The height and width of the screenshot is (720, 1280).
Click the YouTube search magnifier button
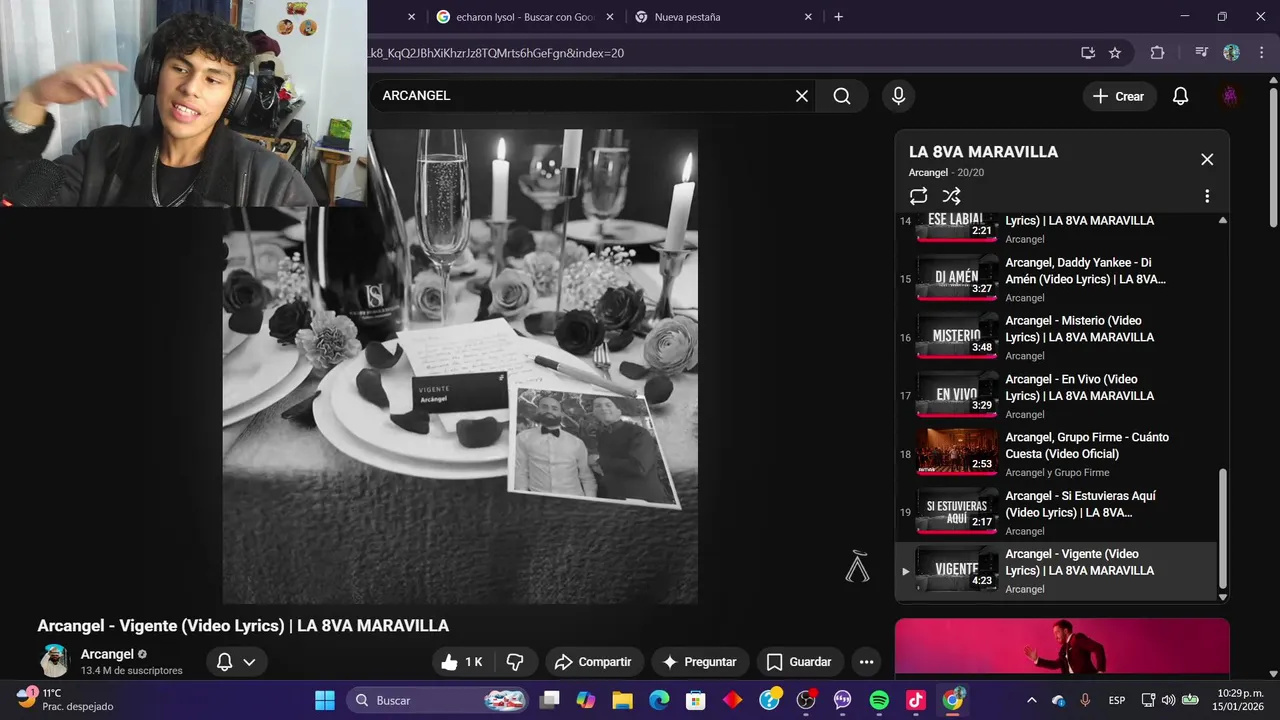842,96
